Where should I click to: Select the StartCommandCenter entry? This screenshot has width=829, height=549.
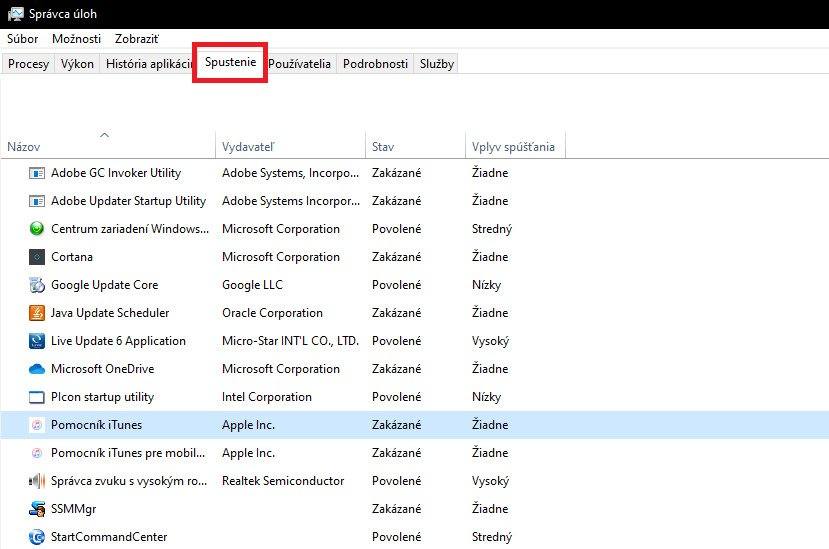tap(414, 537)
